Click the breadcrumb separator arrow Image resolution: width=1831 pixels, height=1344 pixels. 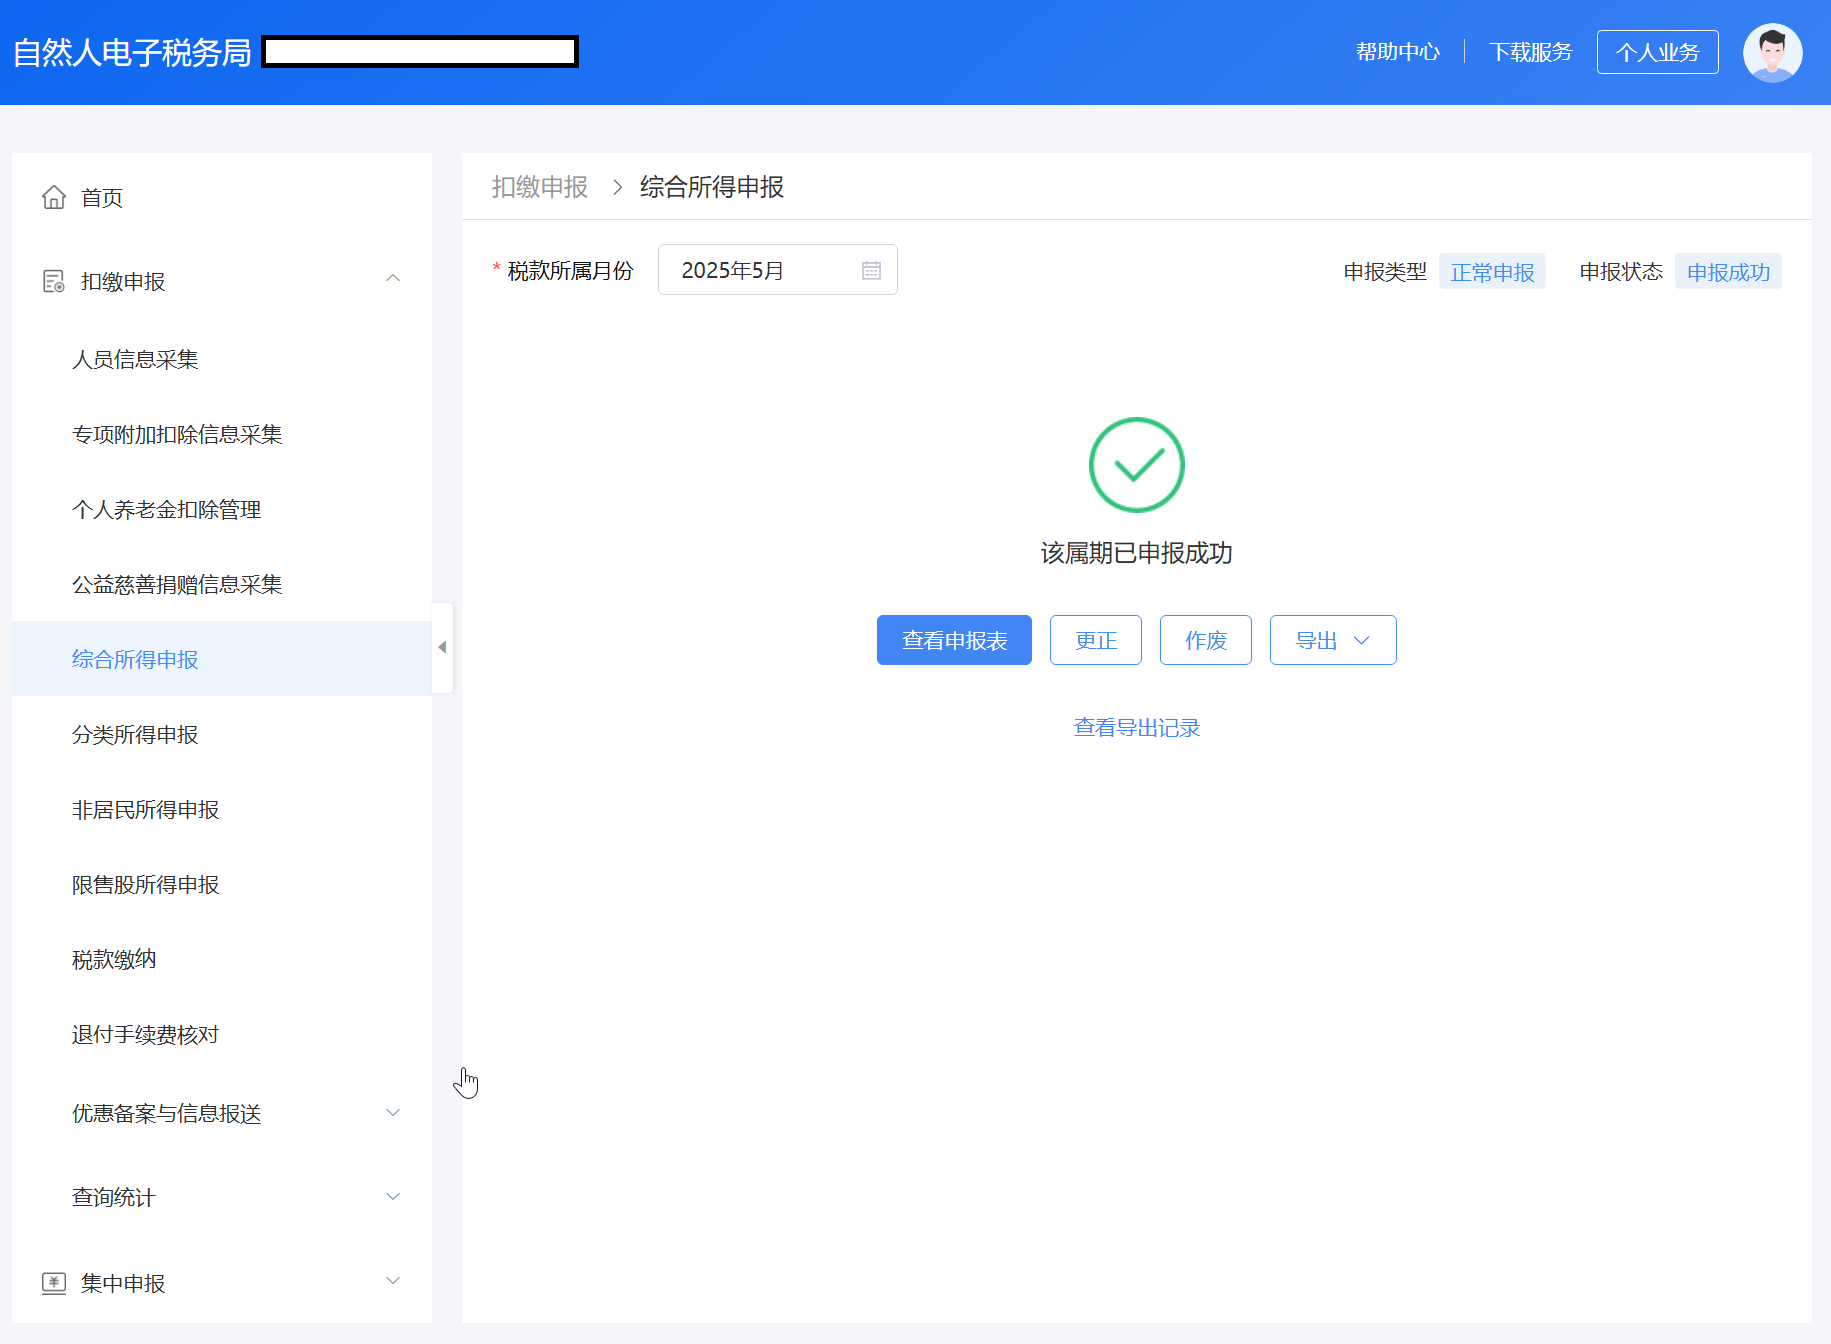coord(617,187)
